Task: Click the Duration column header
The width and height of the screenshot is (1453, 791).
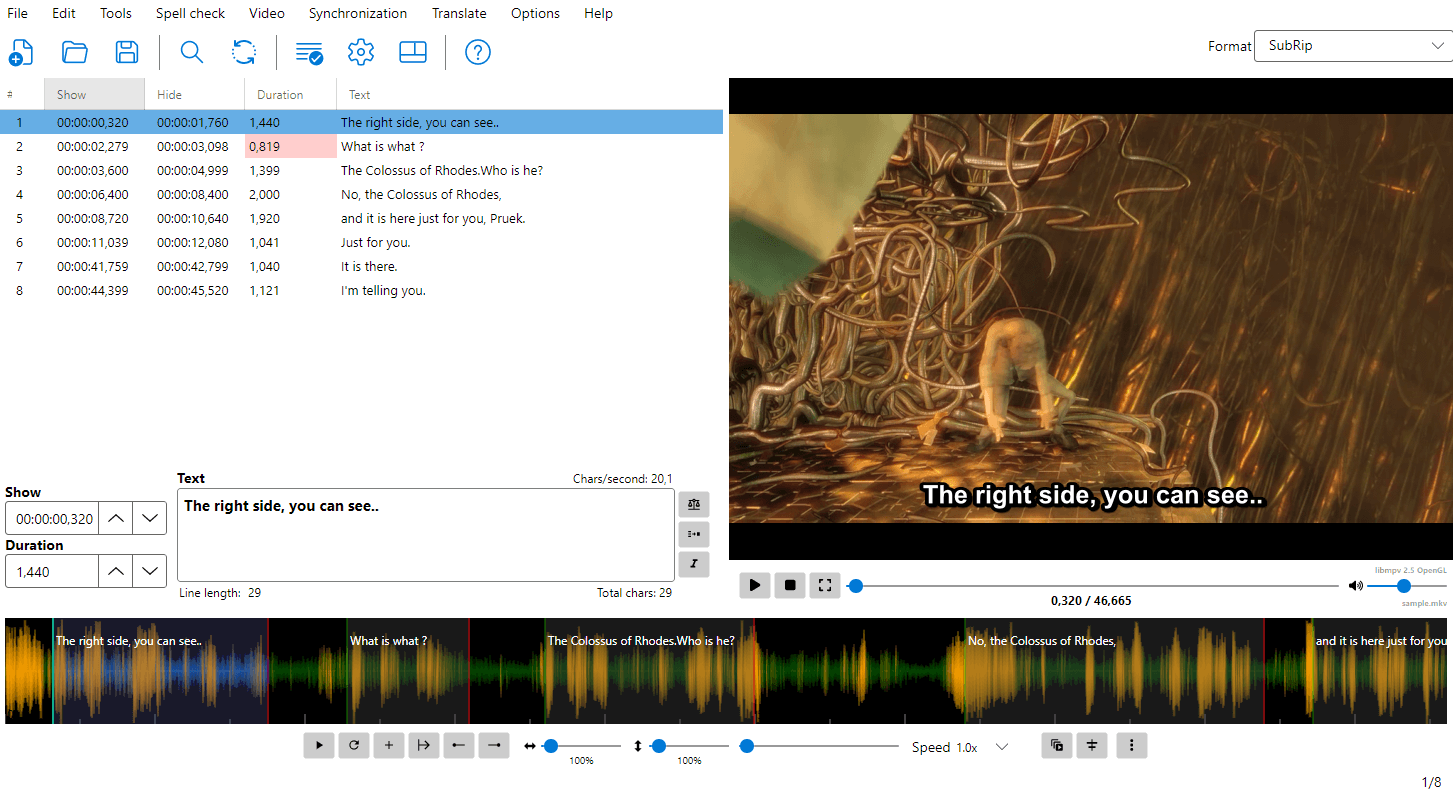Action: pyautogui.click(x=280, y=95)
